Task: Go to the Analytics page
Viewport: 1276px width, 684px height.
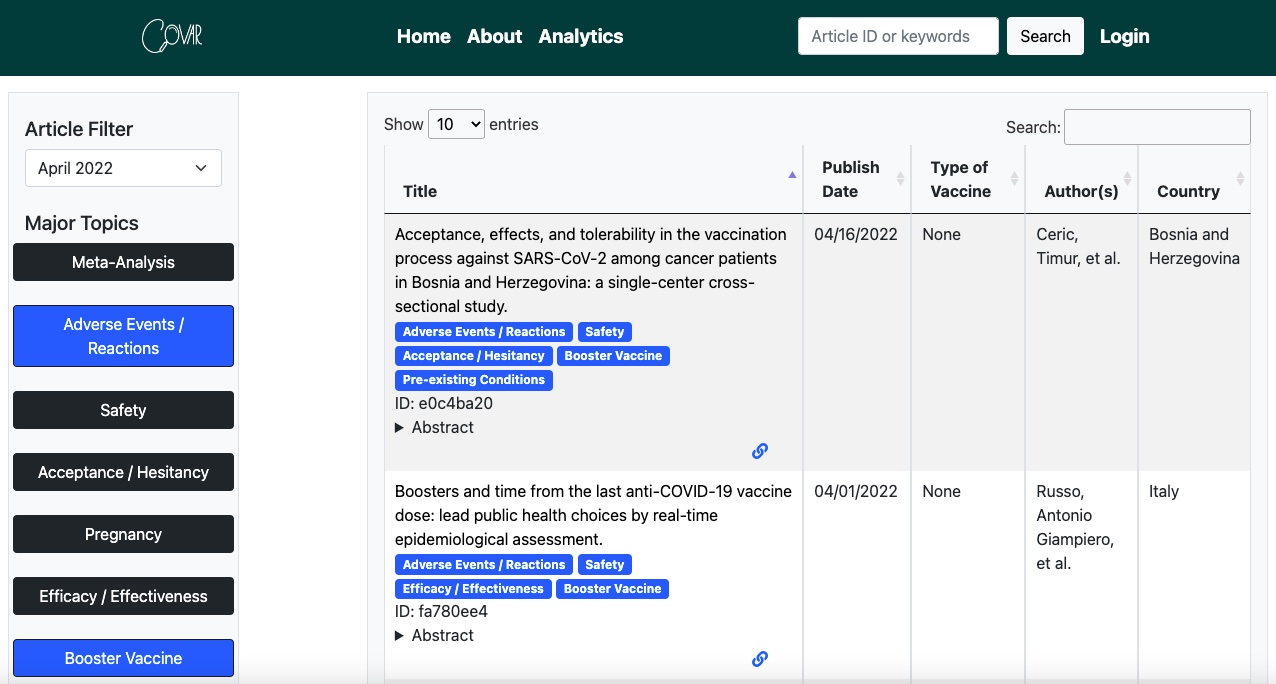Action: click(581, 36)
